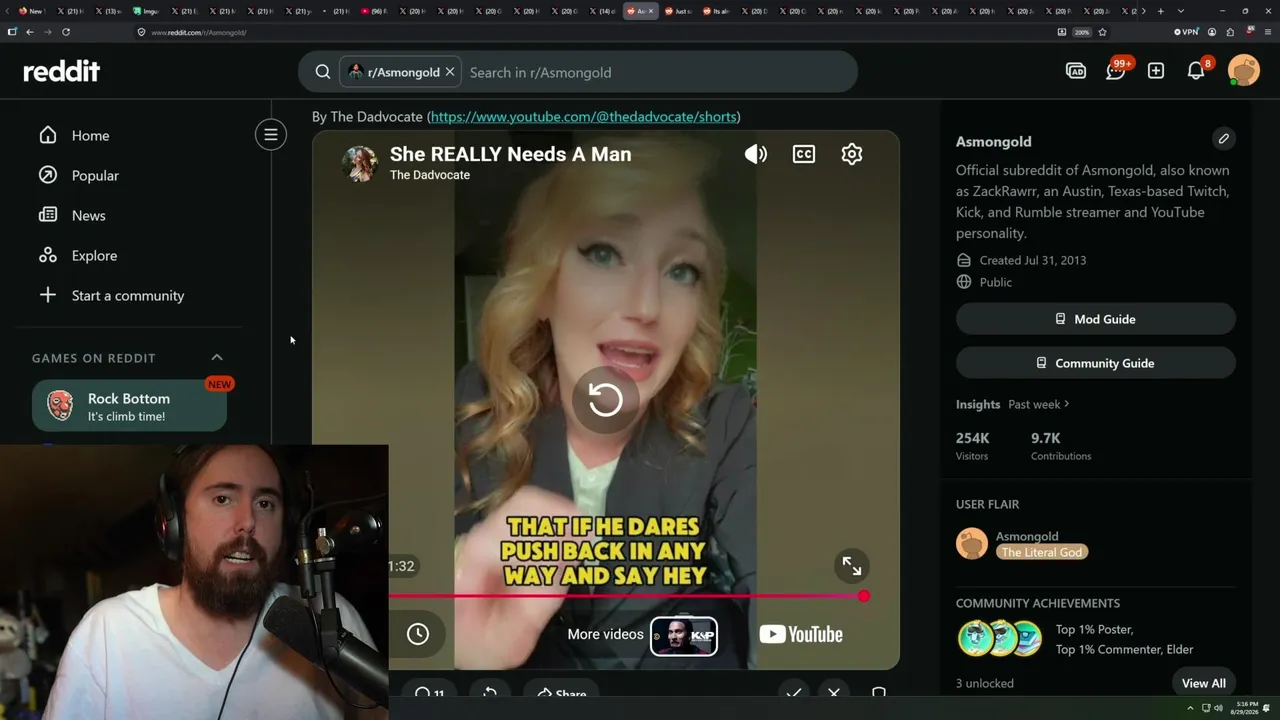
Task: Open the video title She REALLY Needs A Man
Action: [510, 154]
